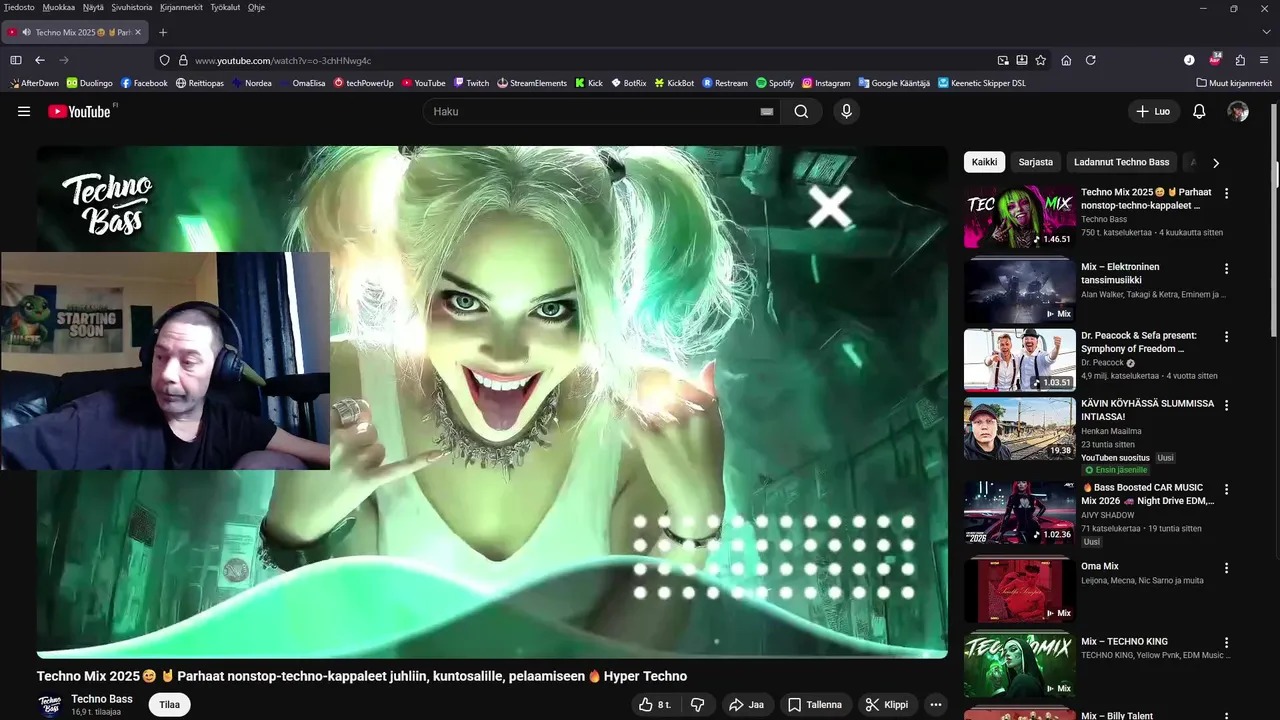Viewport: 1280px width, 720px height.
Task: Select the Sarjasta filter chip
Action: pyautogui.click(x=1035, y=162)
